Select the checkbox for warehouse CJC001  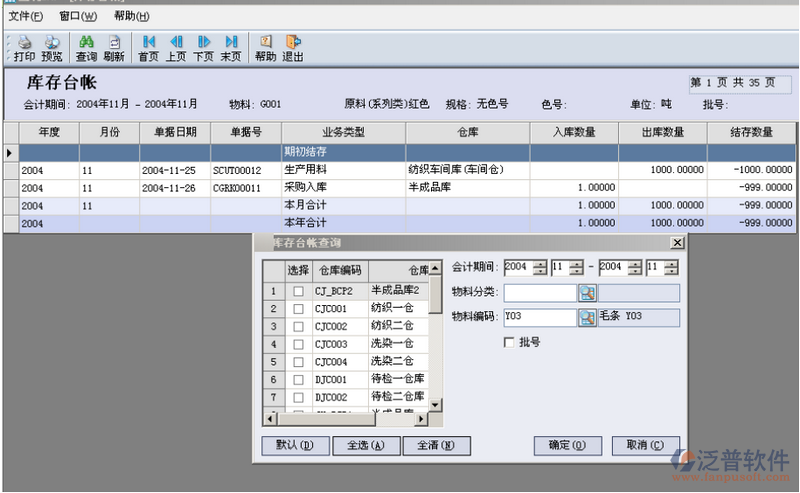[298, 309]
